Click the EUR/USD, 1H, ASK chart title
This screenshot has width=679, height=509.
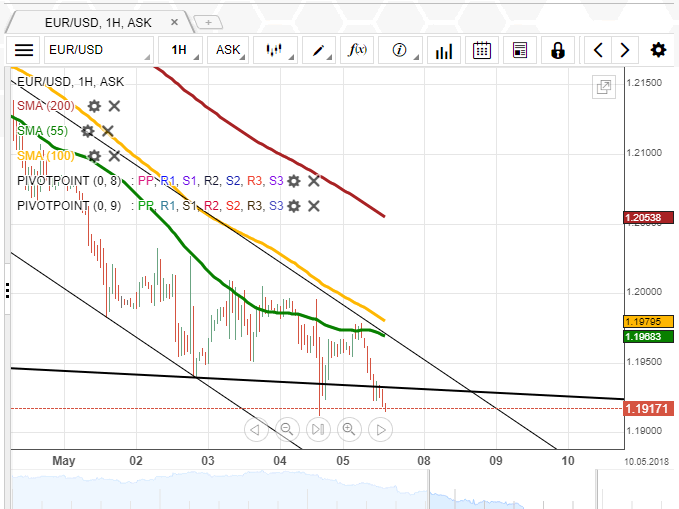click(x=70, y=81)
